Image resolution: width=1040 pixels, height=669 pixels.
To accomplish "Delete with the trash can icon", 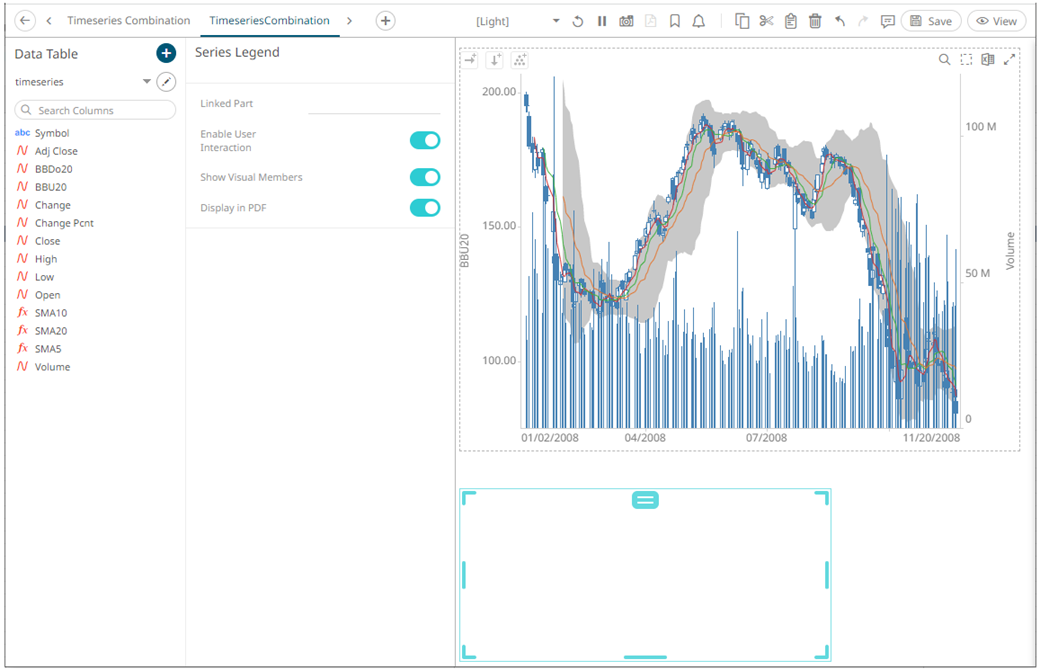I will point(815,21).
